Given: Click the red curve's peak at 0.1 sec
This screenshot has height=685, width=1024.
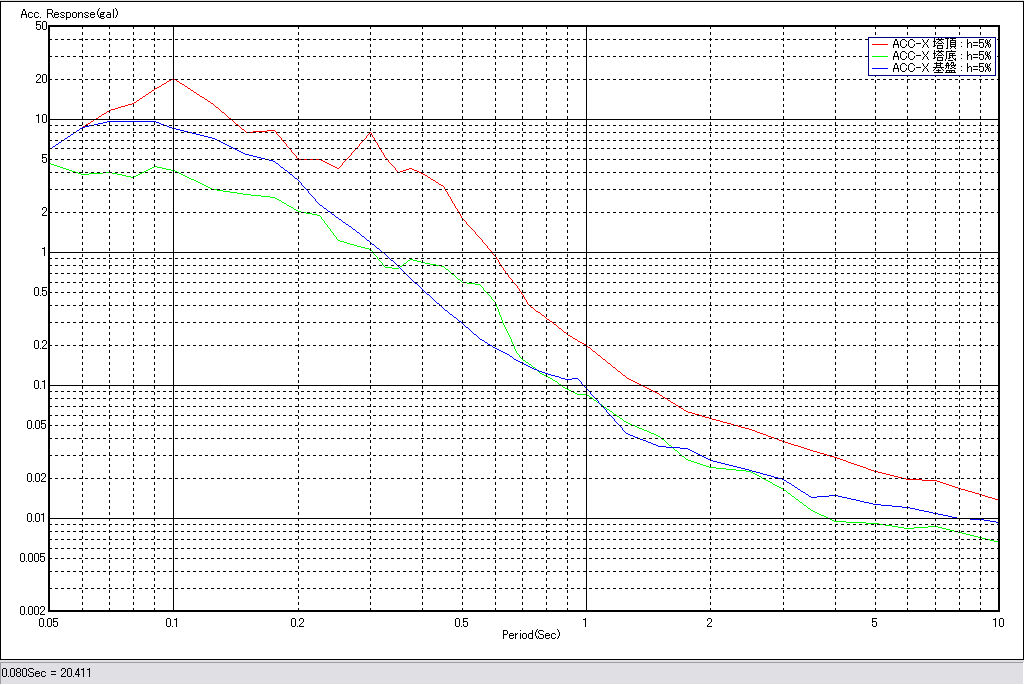Looking at the screenshot, I should click(x=174, y=78).
